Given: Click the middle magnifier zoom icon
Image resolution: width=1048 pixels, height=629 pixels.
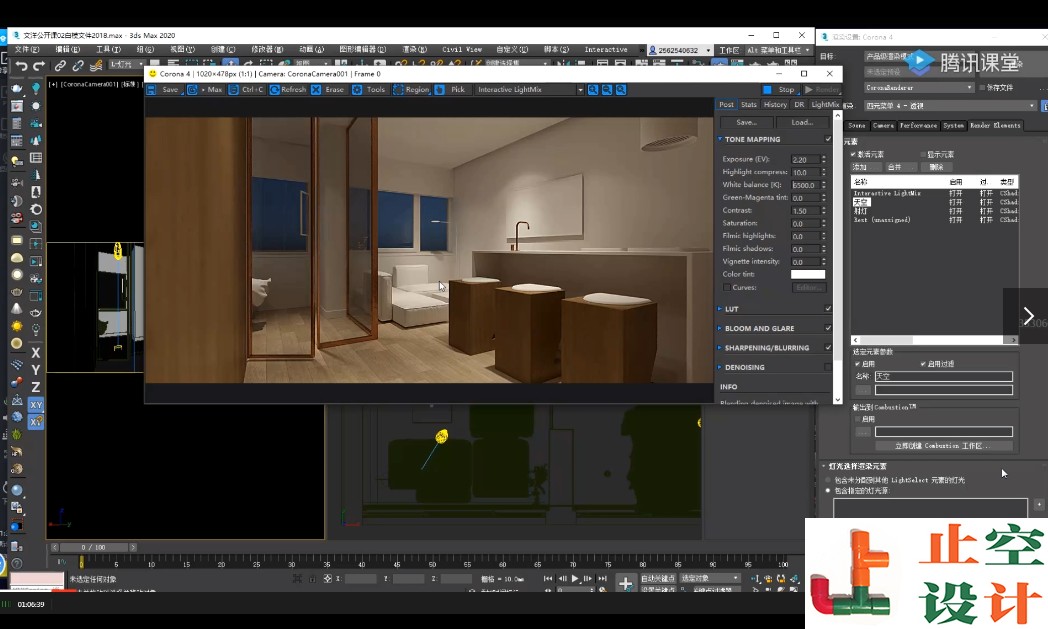Looking at the screenshot, I should click(607, 90).
